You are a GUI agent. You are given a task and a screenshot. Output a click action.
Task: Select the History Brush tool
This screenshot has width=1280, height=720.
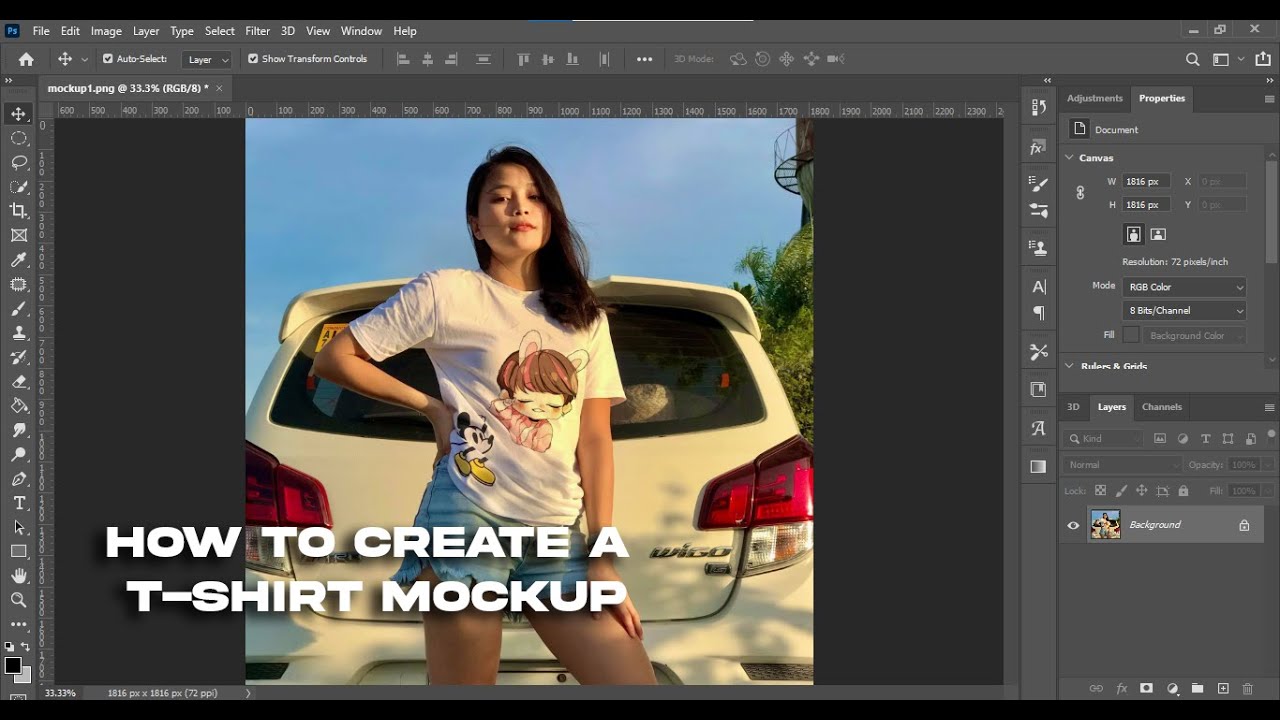[19, 357]
